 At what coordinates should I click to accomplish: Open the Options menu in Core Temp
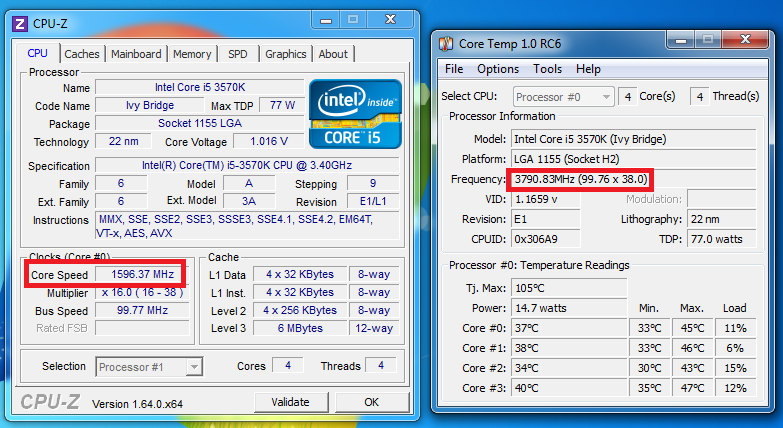[498, 69]
